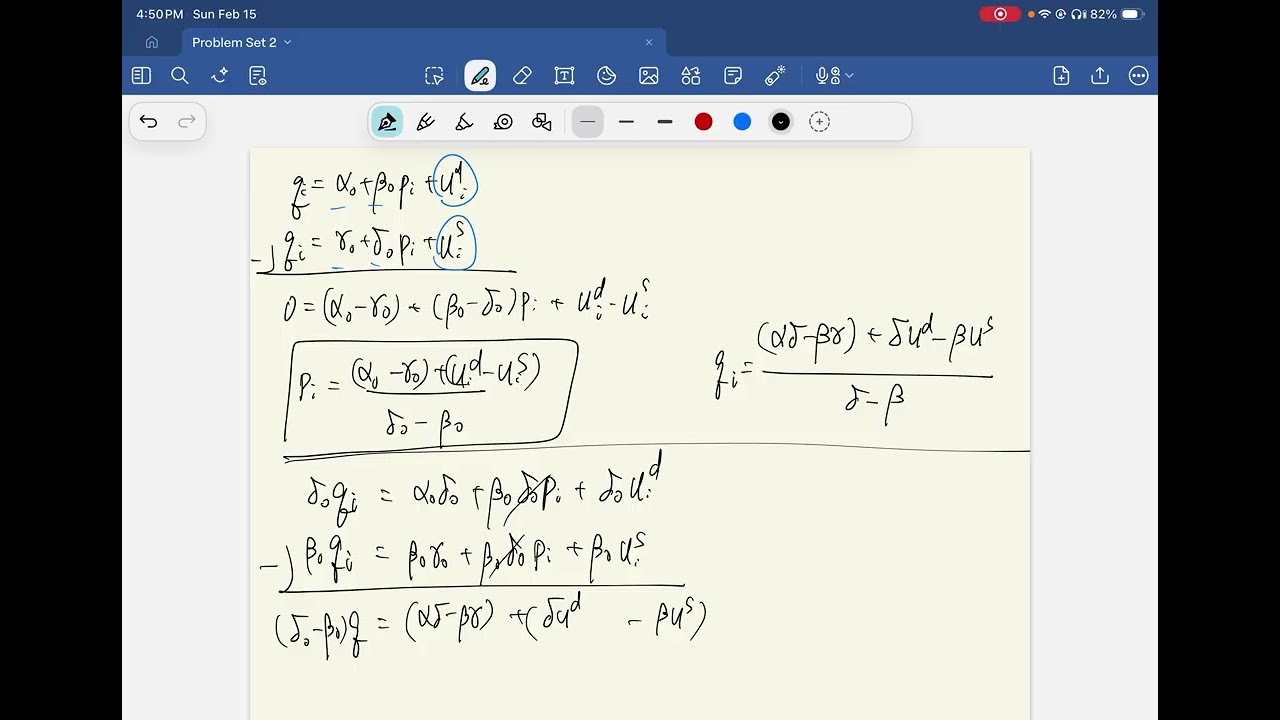Add a custom color preset

coord(819,122)
